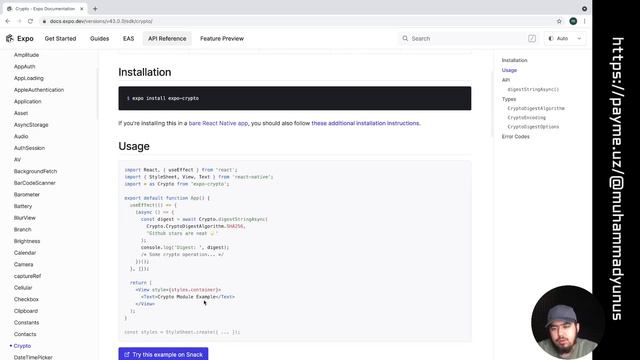
Task: Close the Crypto Expo Documentation tab
Action: pos(82,9)
